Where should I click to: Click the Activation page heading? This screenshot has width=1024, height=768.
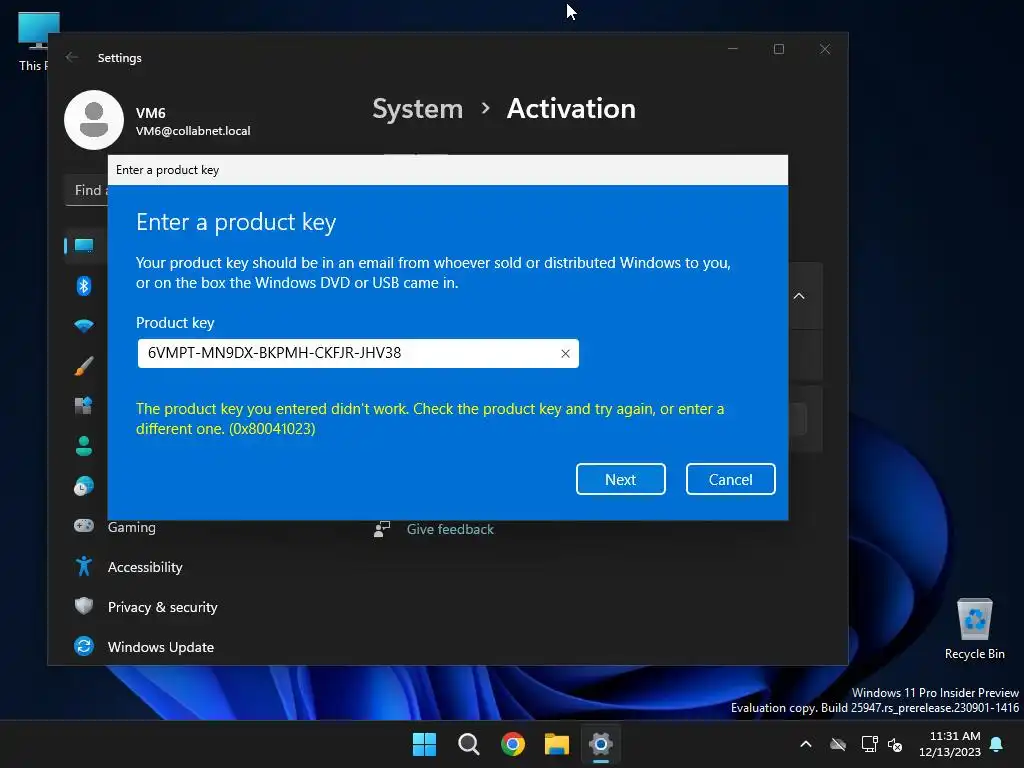tap(571, 109)
